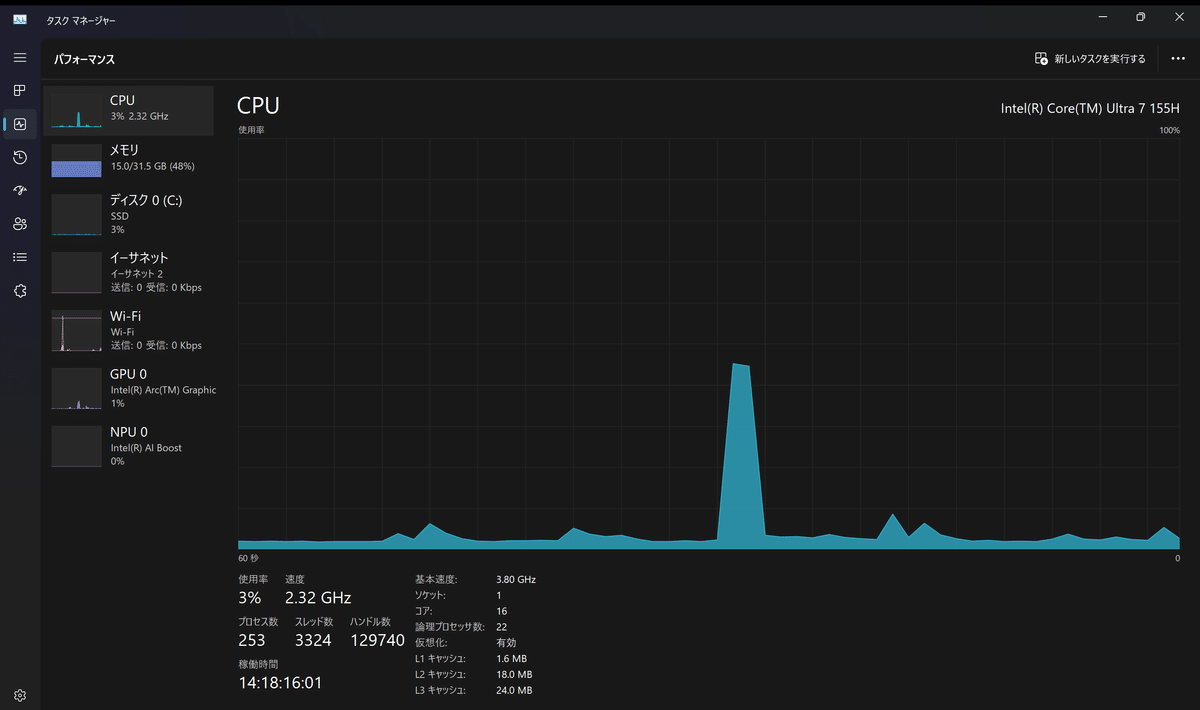Go to Processes page icon
Image resolution: width=1200 pixels, height=710 pixels.
pos(20,91)
